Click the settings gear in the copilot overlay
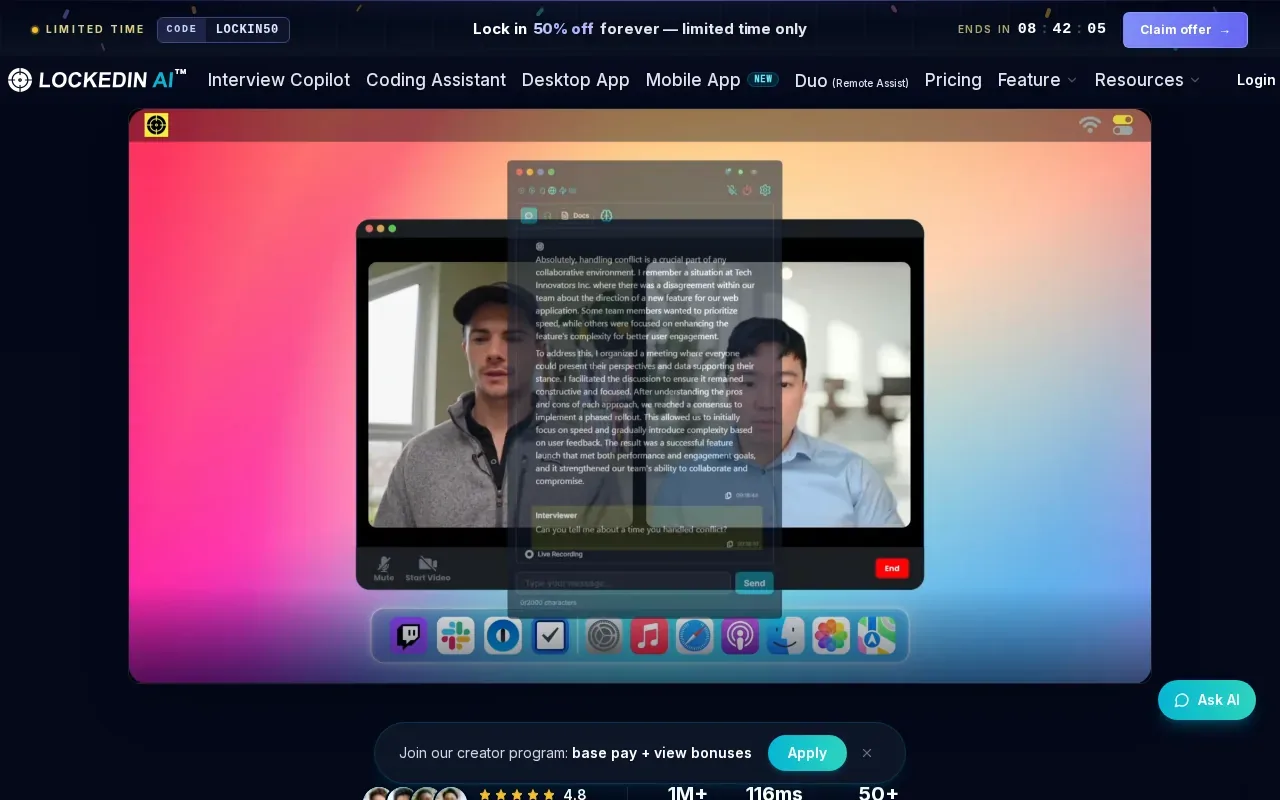 coord(765,190)
